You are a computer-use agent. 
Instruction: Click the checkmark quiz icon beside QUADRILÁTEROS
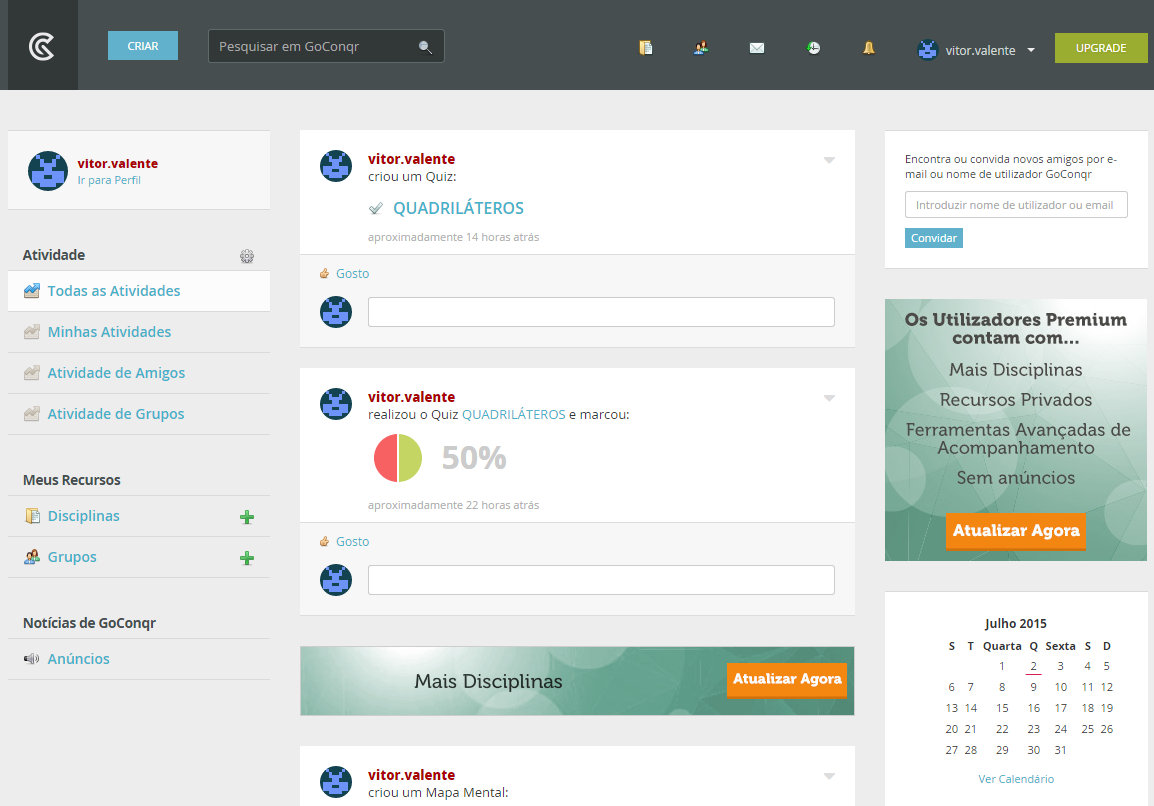375,208
